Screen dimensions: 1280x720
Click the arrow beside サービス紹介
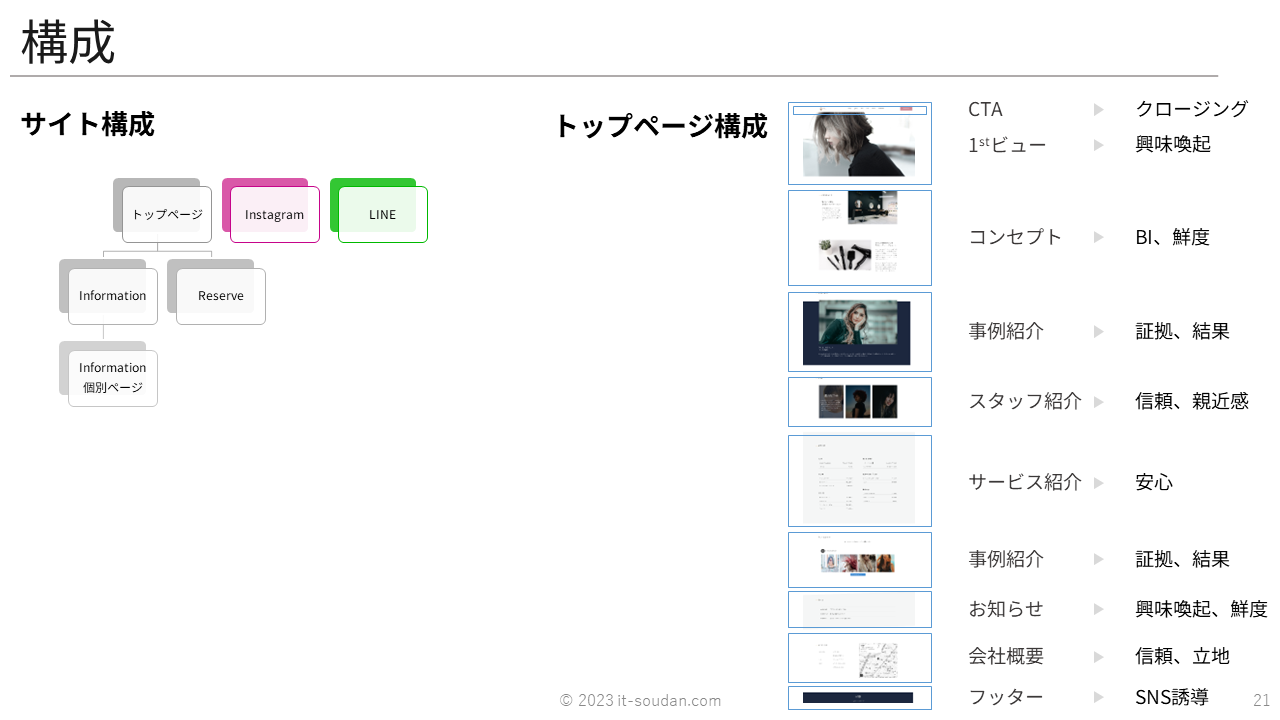click(x=1098, y=483)
